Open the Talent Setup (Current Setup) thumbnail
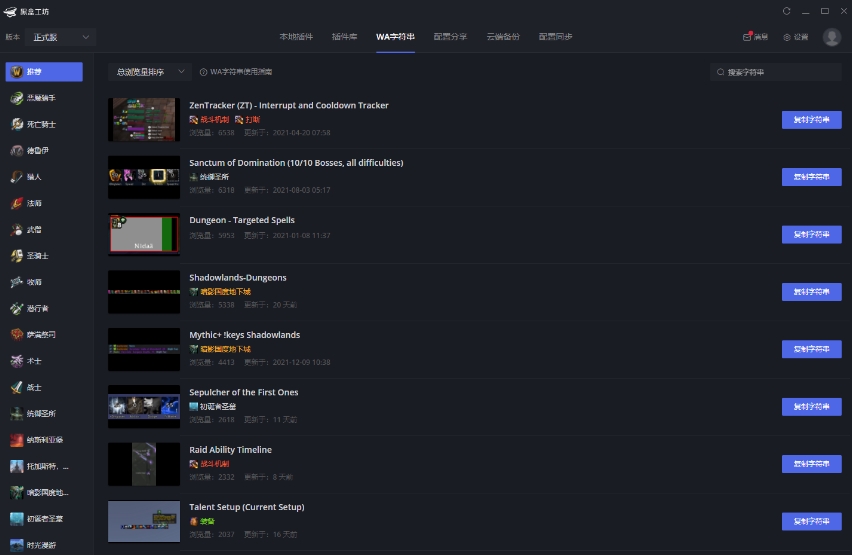The width and height of the screenshot is (852, 558). pos(144,521)
